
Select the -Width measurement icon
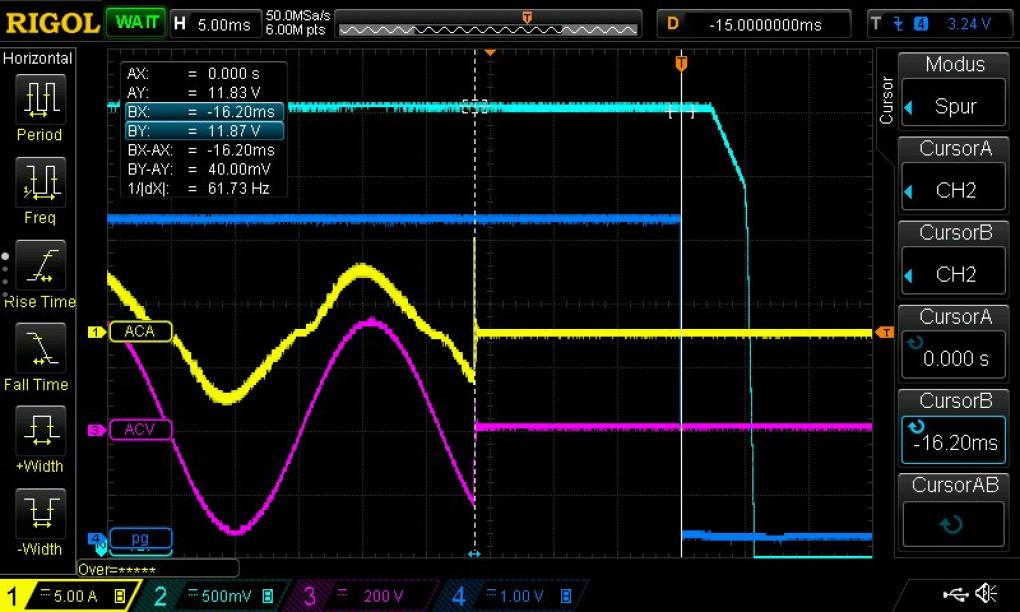pos(40,513)
